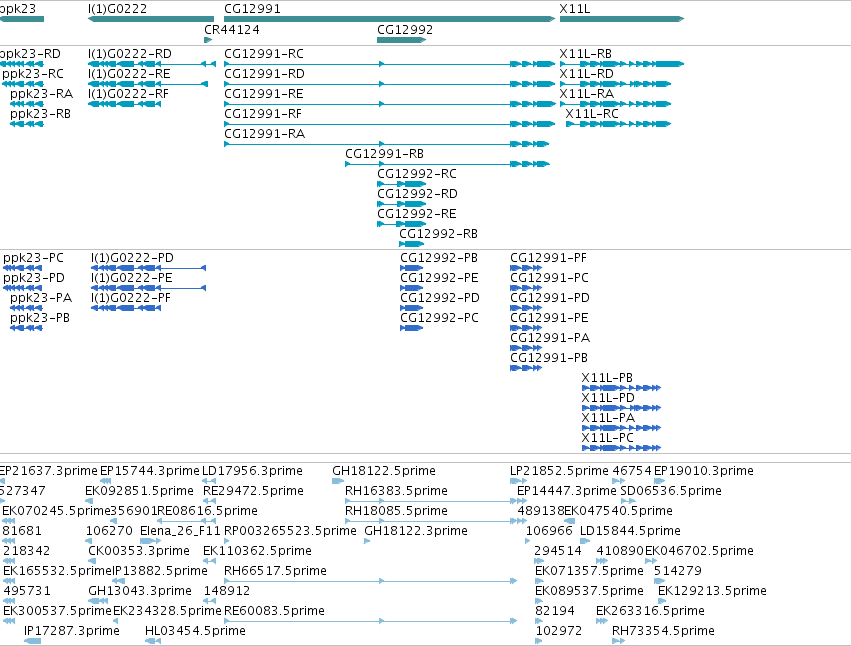This screenshot has height=646, width=851.
Task: Select transcript l(1)G0222-RF
Action: 125,104
